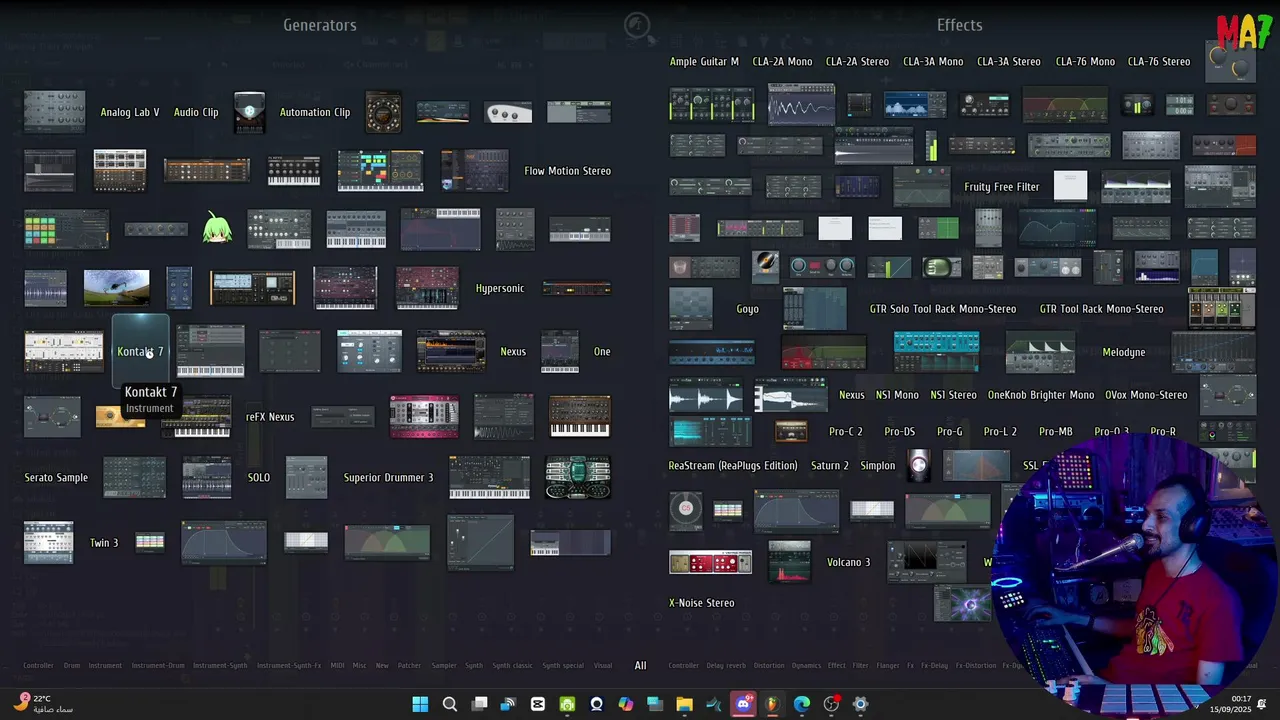Select the Hypersonic generator
This screenshot has height=720, width=1280.
point(500,289)
